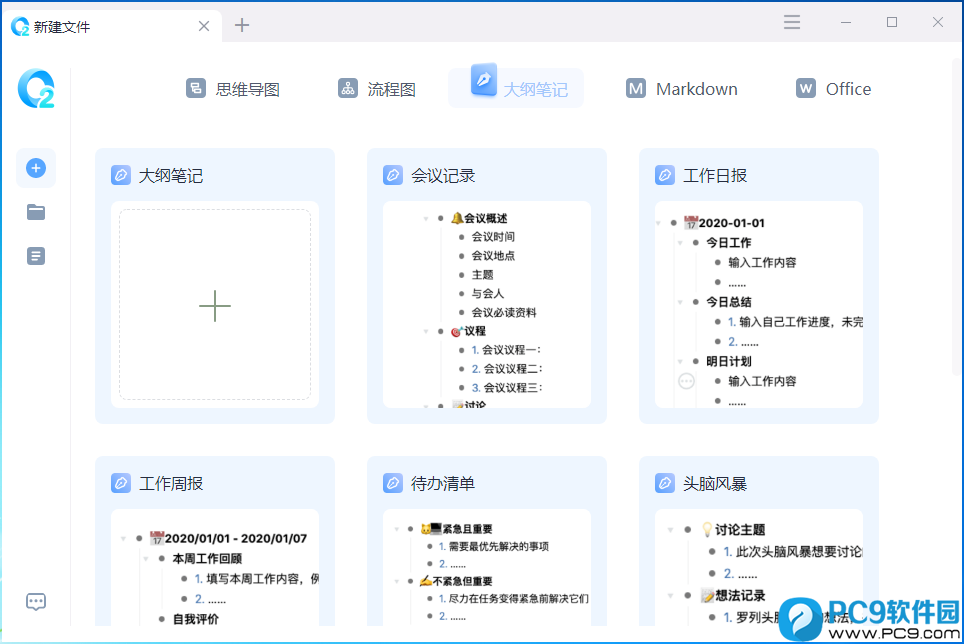Viewport: 964px width, 644px height.
Task: Switch to the Office tab
Action: click(x=833, y=88)
